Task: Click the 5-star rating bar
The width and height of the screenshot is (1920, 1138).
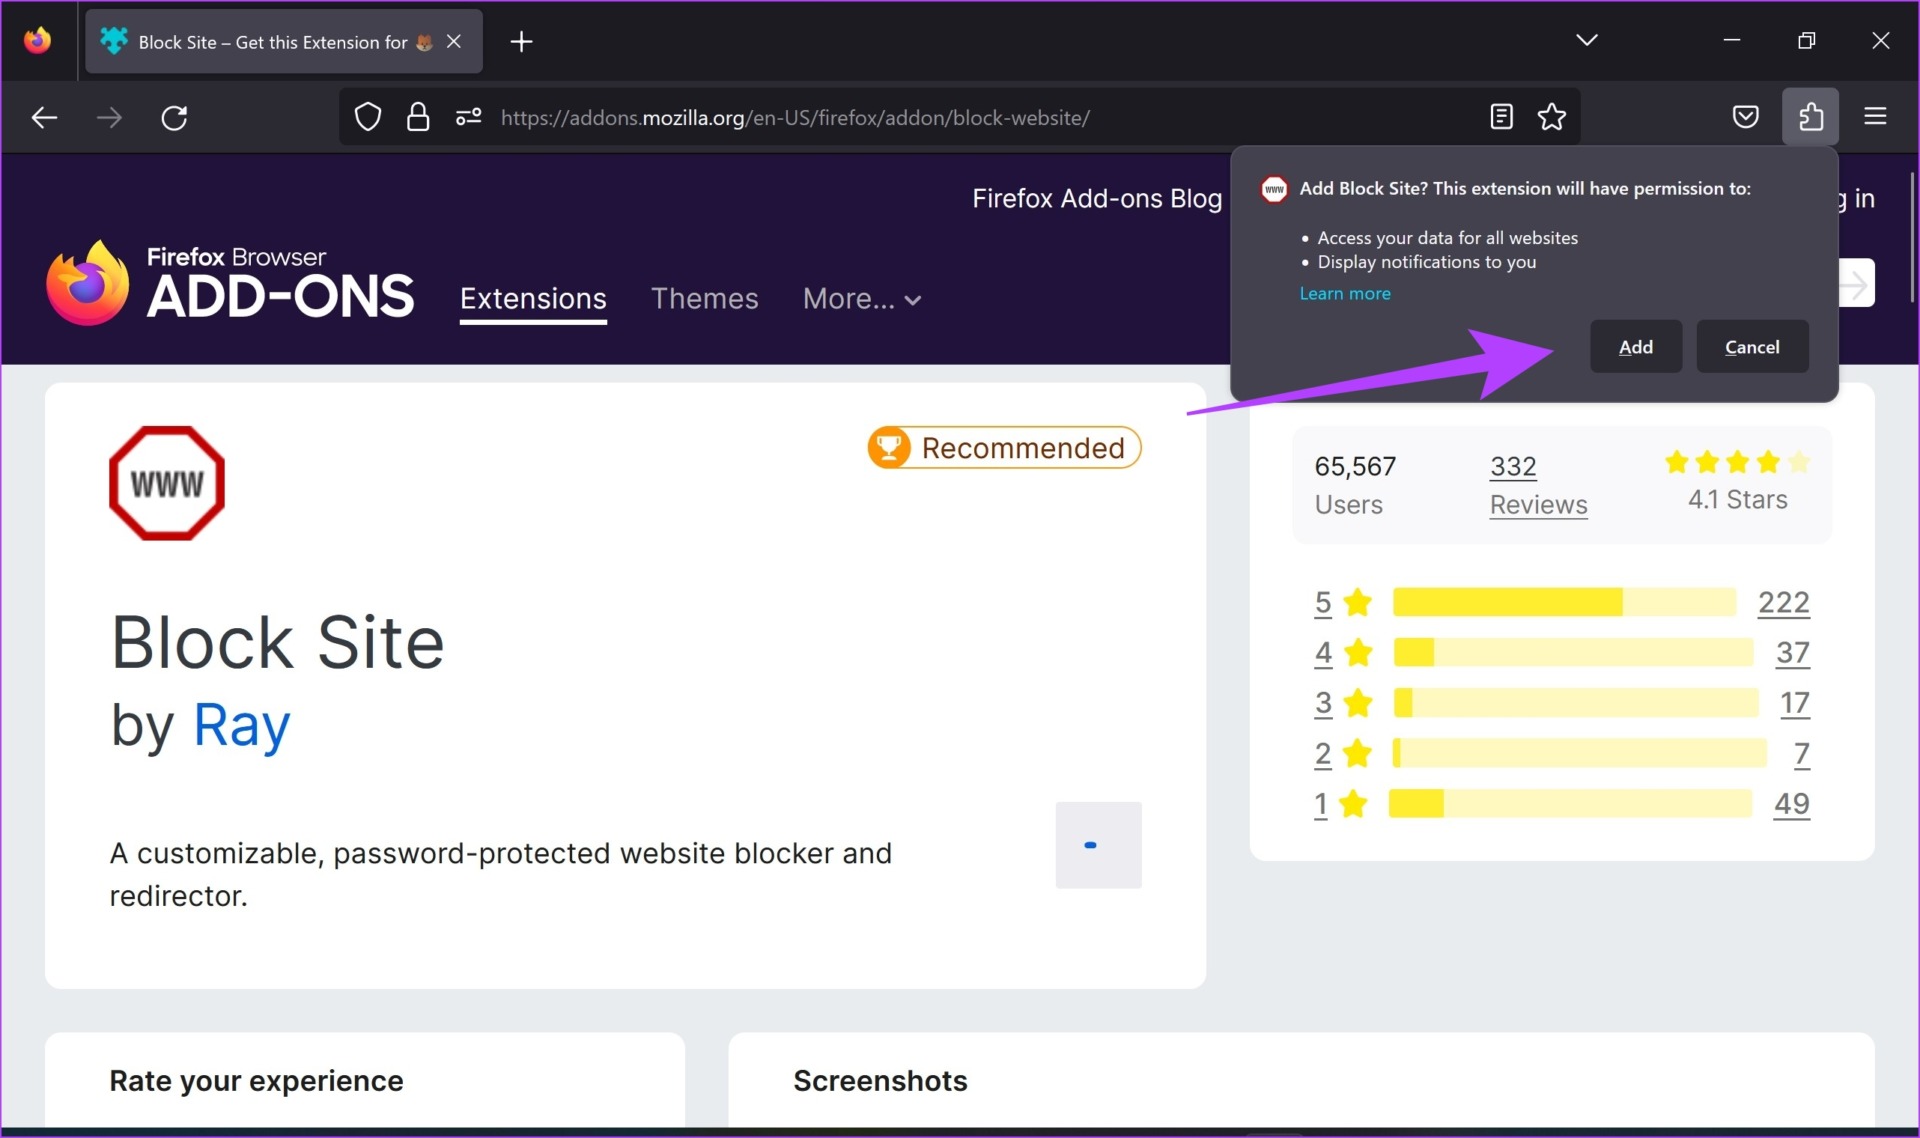Action: point(1564,602)
